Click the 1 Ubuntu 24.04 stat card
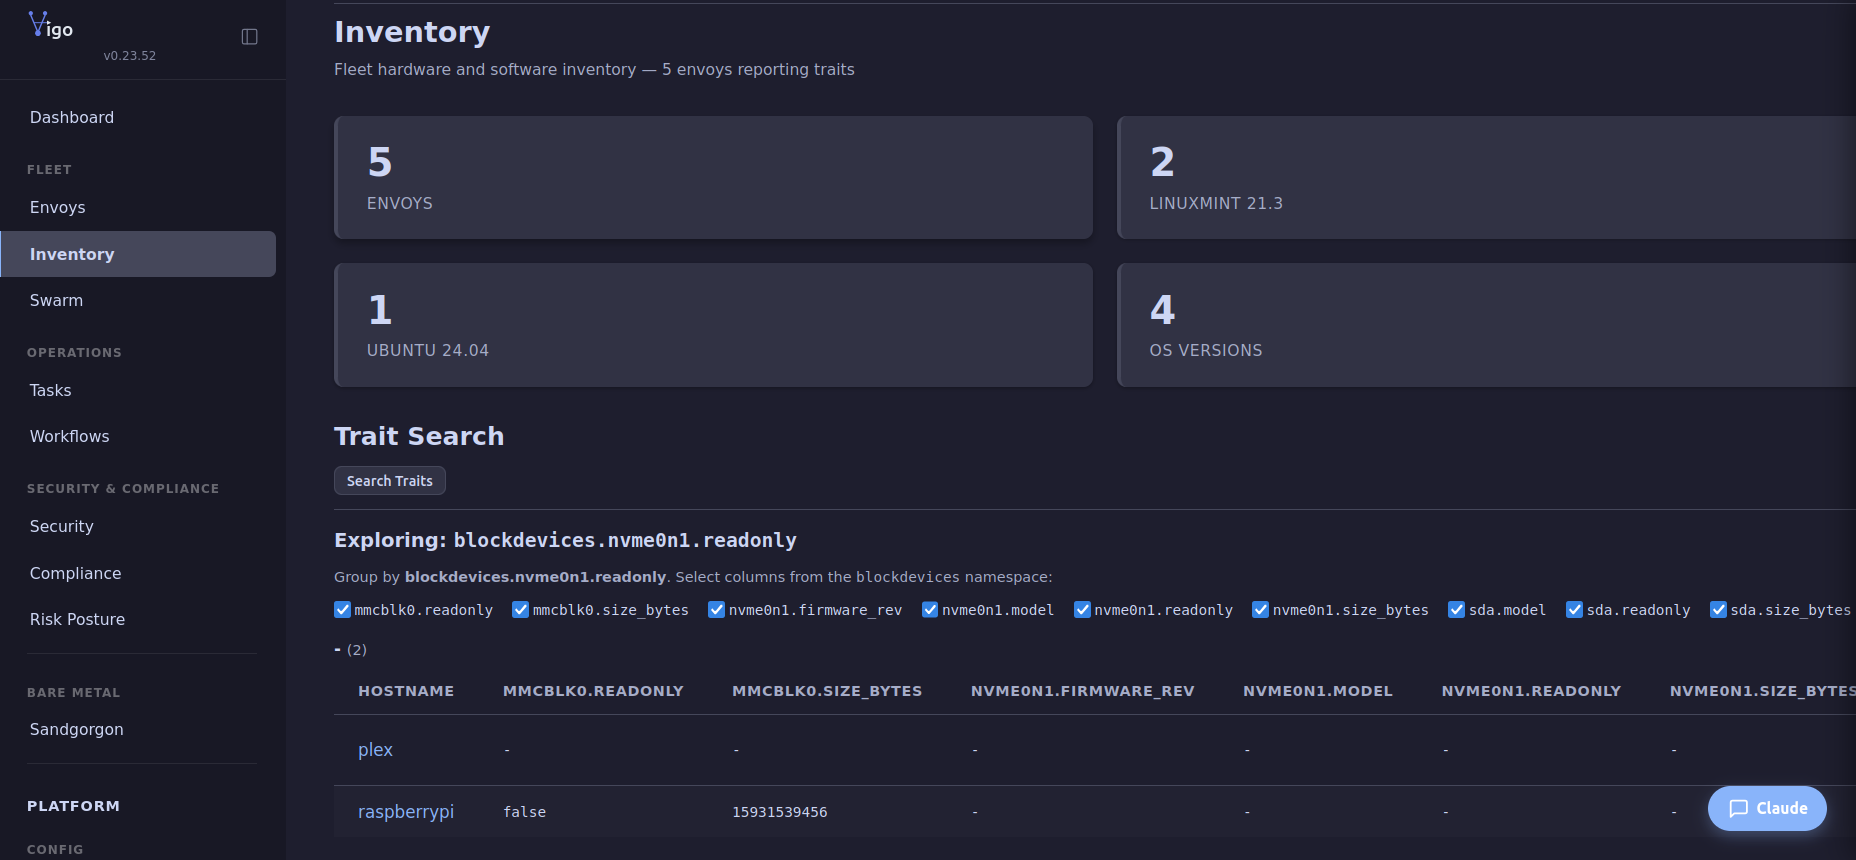1856x860 pixels. click(713, 325)
